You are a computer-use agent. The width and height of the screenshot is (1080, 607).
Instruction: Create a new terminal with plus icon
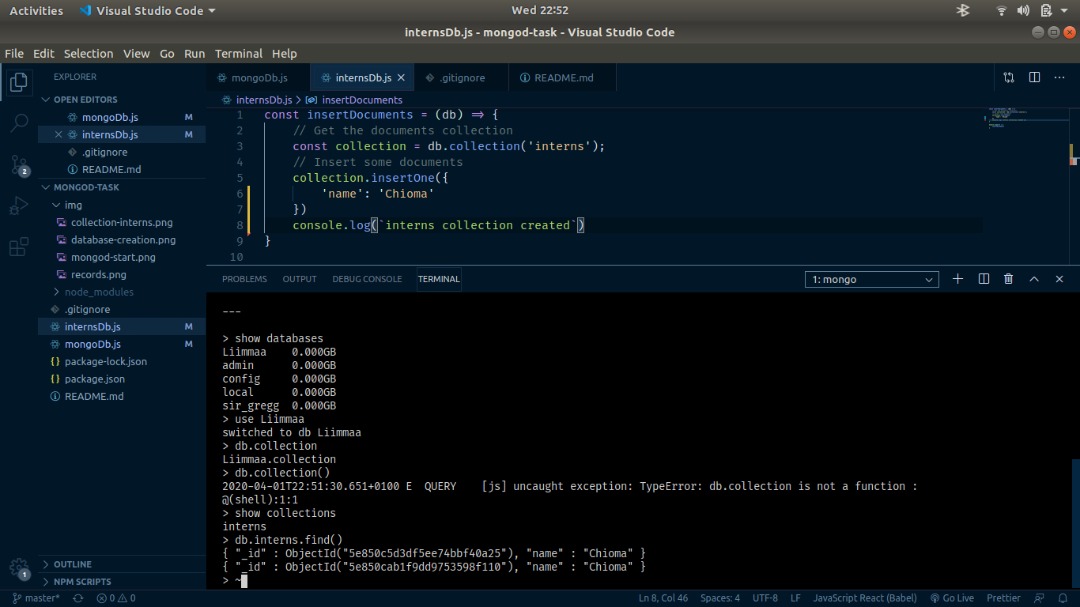pos(957,279)
